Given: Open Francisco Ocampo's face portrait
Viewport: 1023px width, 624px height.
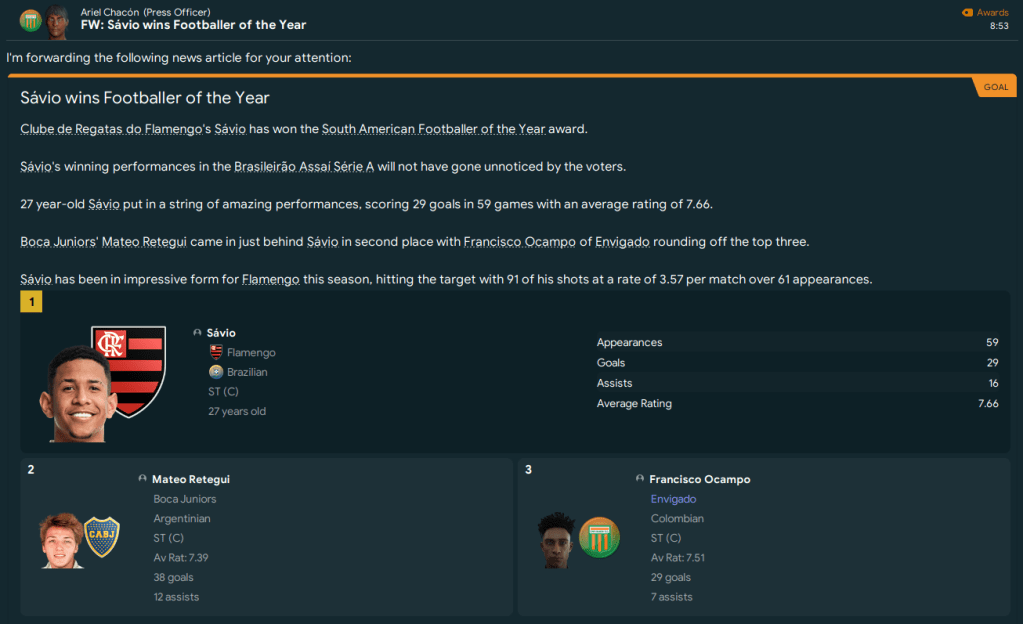Looking at the screenshot, I should coord(557,540).
